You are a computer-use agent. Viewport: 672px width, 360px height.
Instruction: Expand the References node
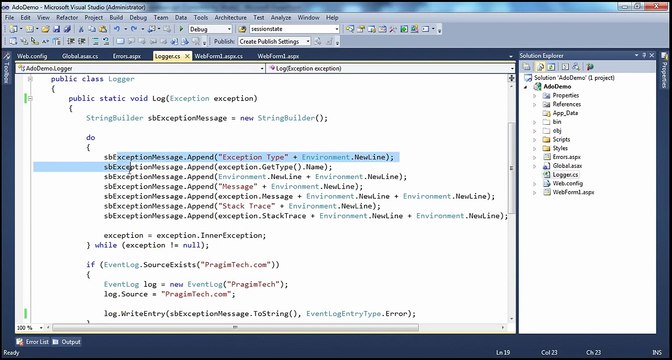534,104
